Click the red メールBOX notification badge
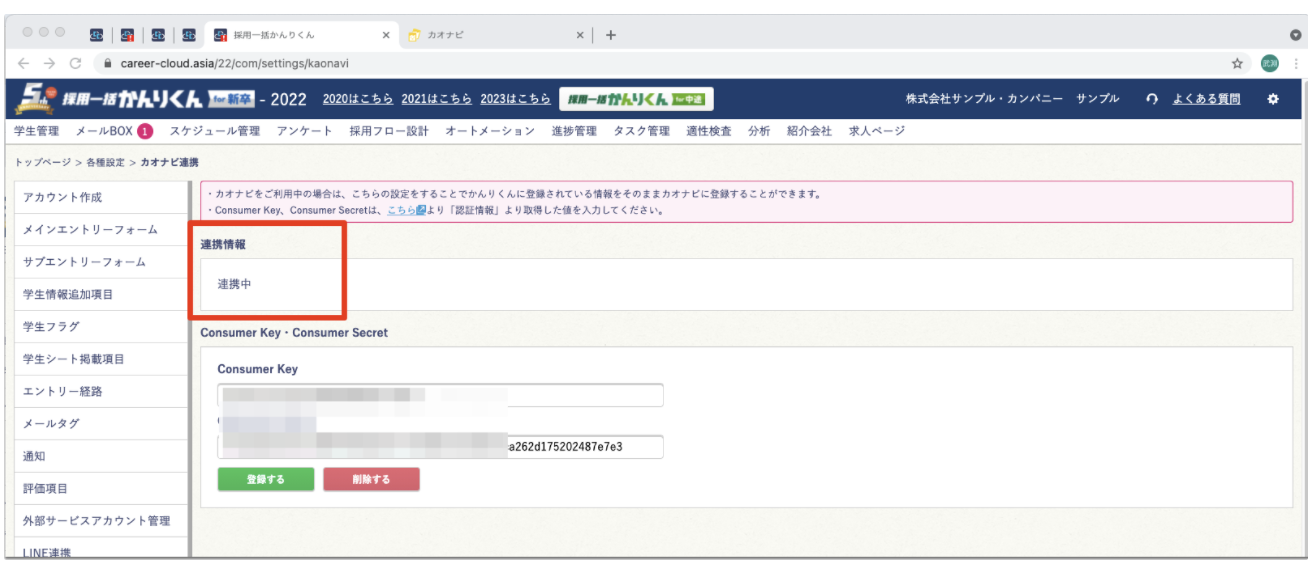Viewport: 1310px width, 568px height. [x=145, y=131]
